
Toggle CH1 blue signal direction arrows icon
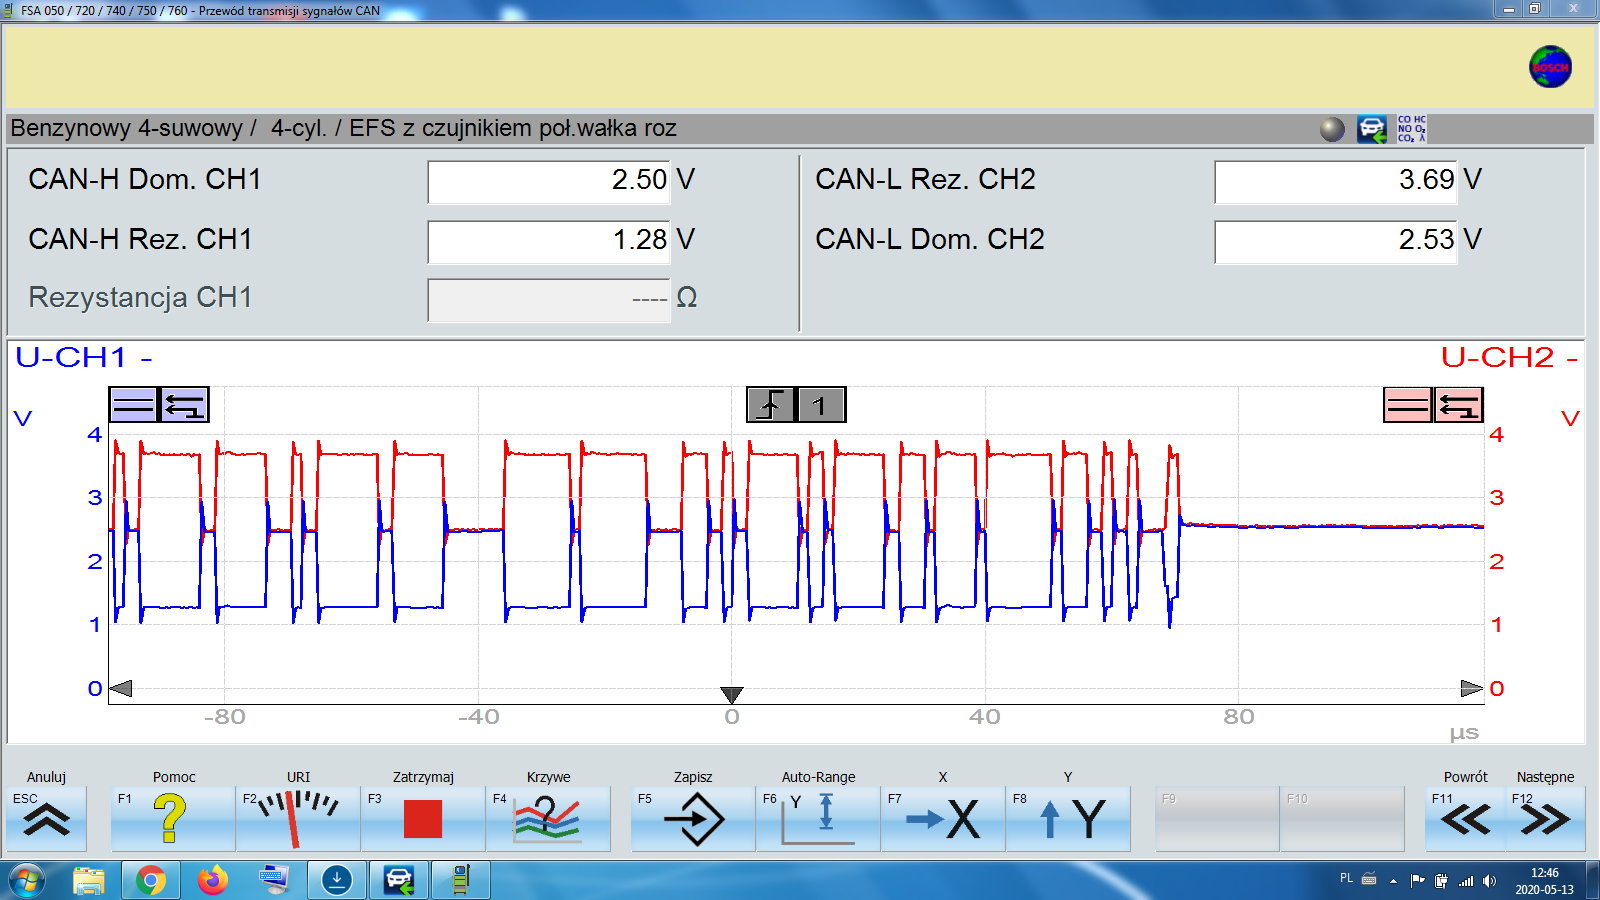pos(184,405)
